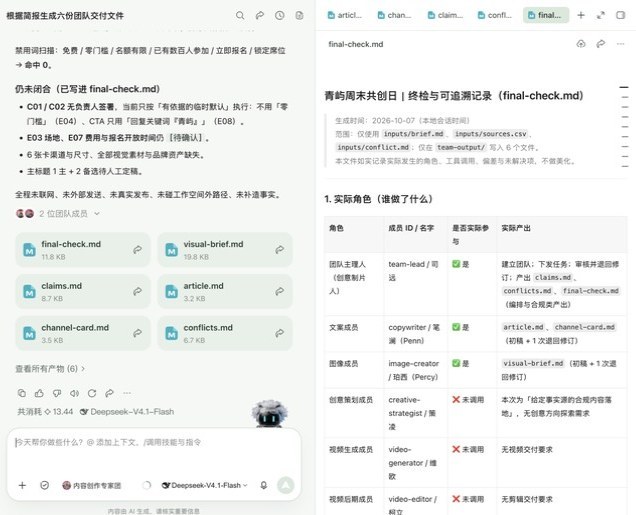Viewport: 636px width, 515px height.
Task: Toggle the task check icon in input bar
Action: tap(45, 485)
